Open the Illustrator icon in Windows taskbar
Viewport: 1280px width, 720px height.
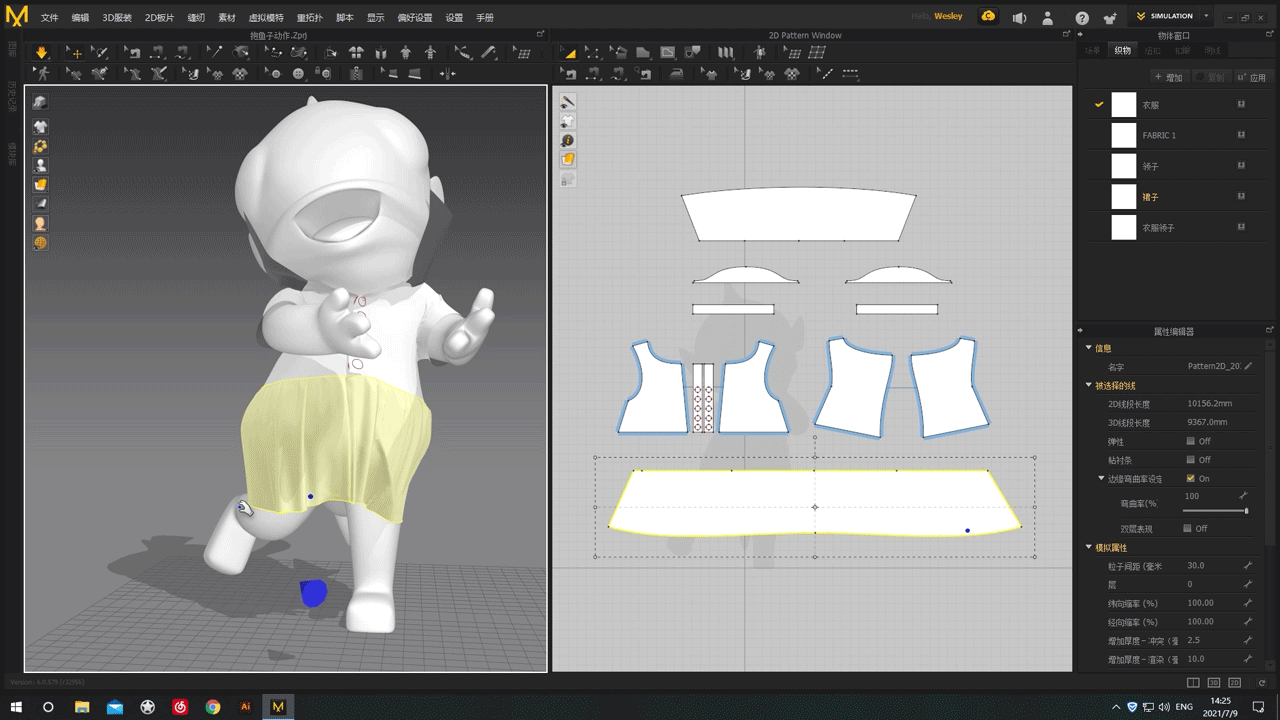coord(246,706)
